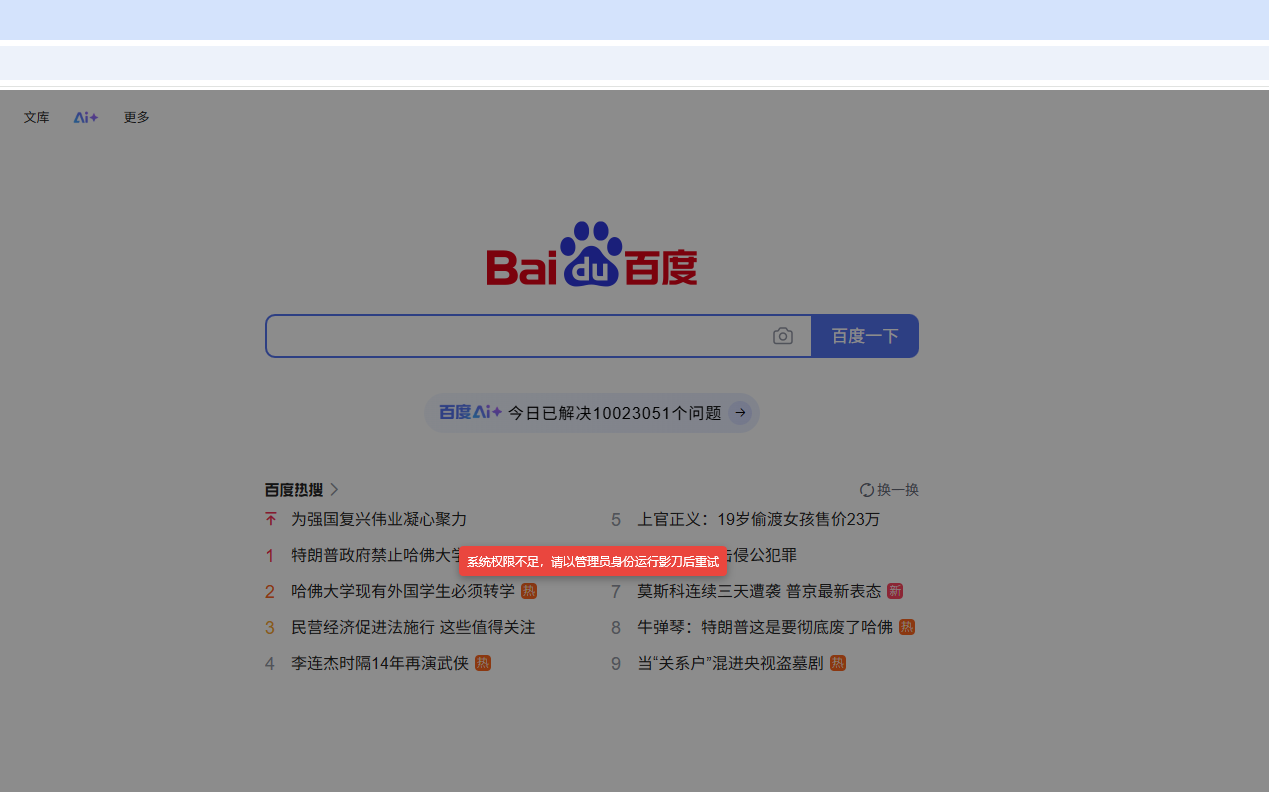Click rank number 8 in hot list
This screenshot has height=792, width=1269.
[616, 627]
